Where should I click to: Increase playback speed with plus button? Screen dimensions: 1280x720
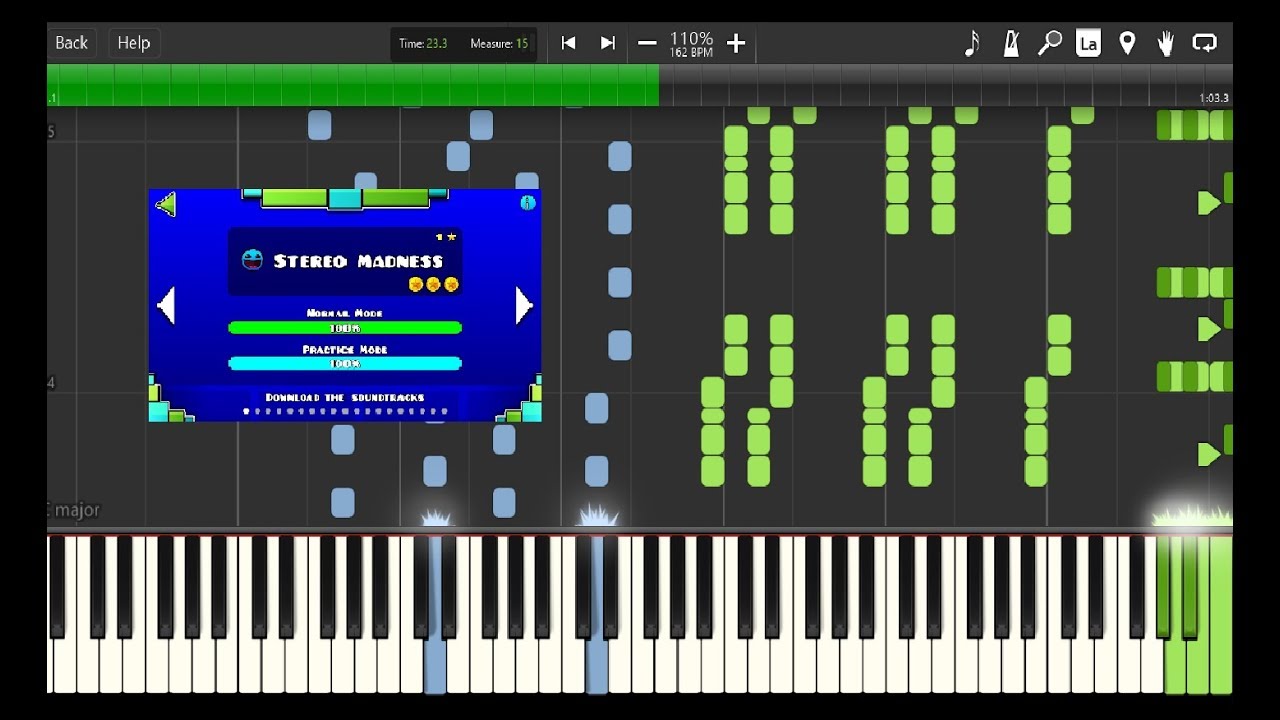tap(736, 43)
